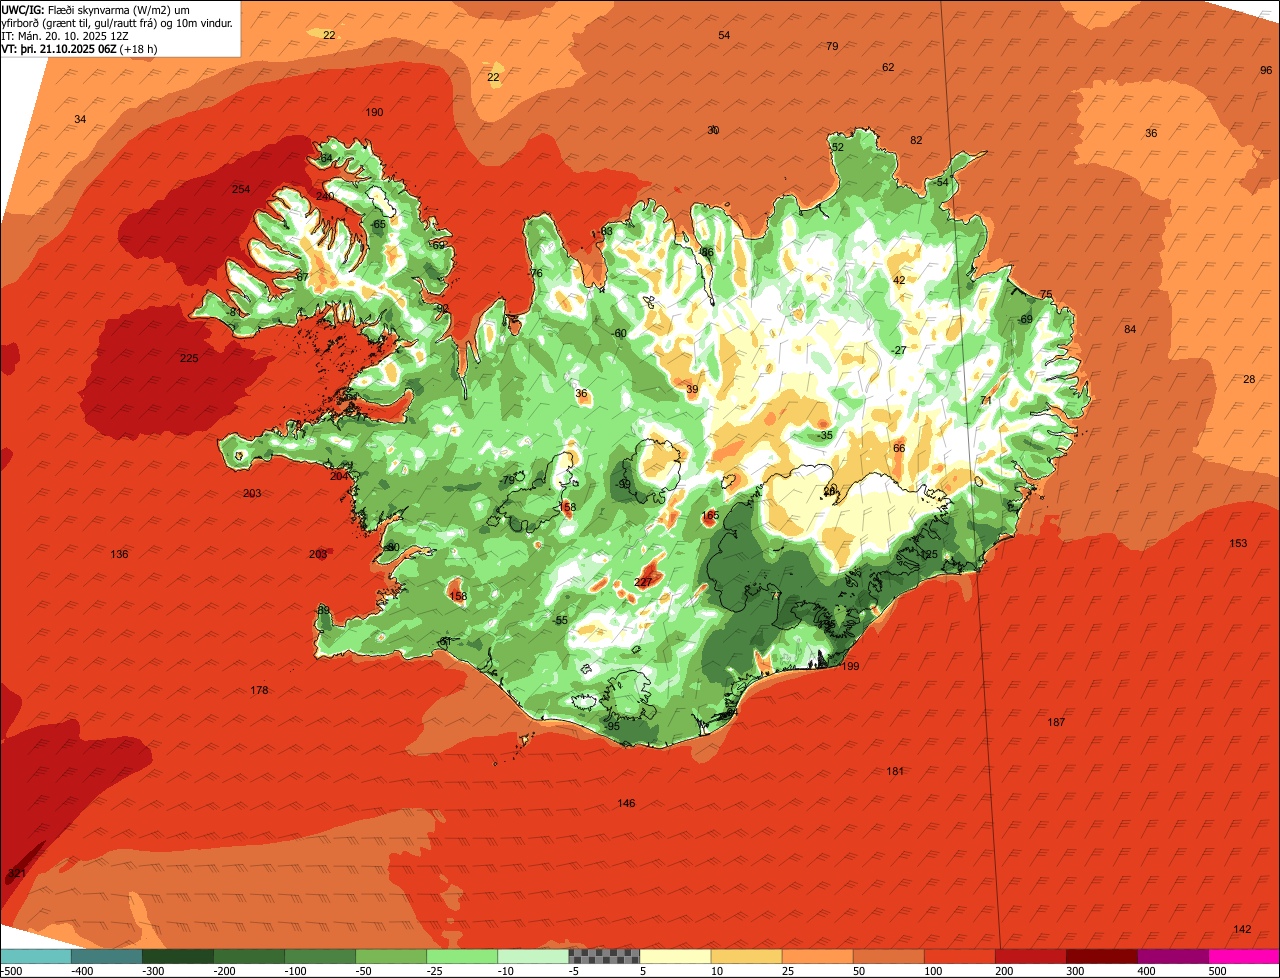Click the title line 'UWC/IG: Flæði skynvarma (W/m2) um'
The image size is (1280, 978).
96,9
